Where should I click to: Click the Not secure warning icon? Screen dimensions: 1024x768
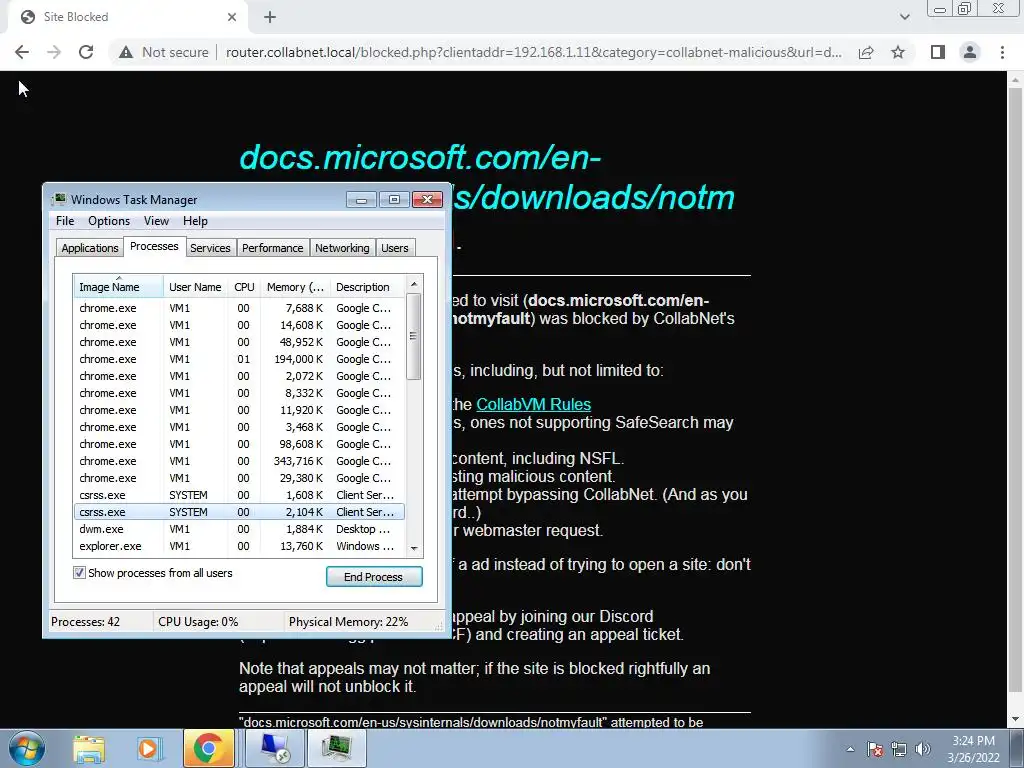coord(126,52)
